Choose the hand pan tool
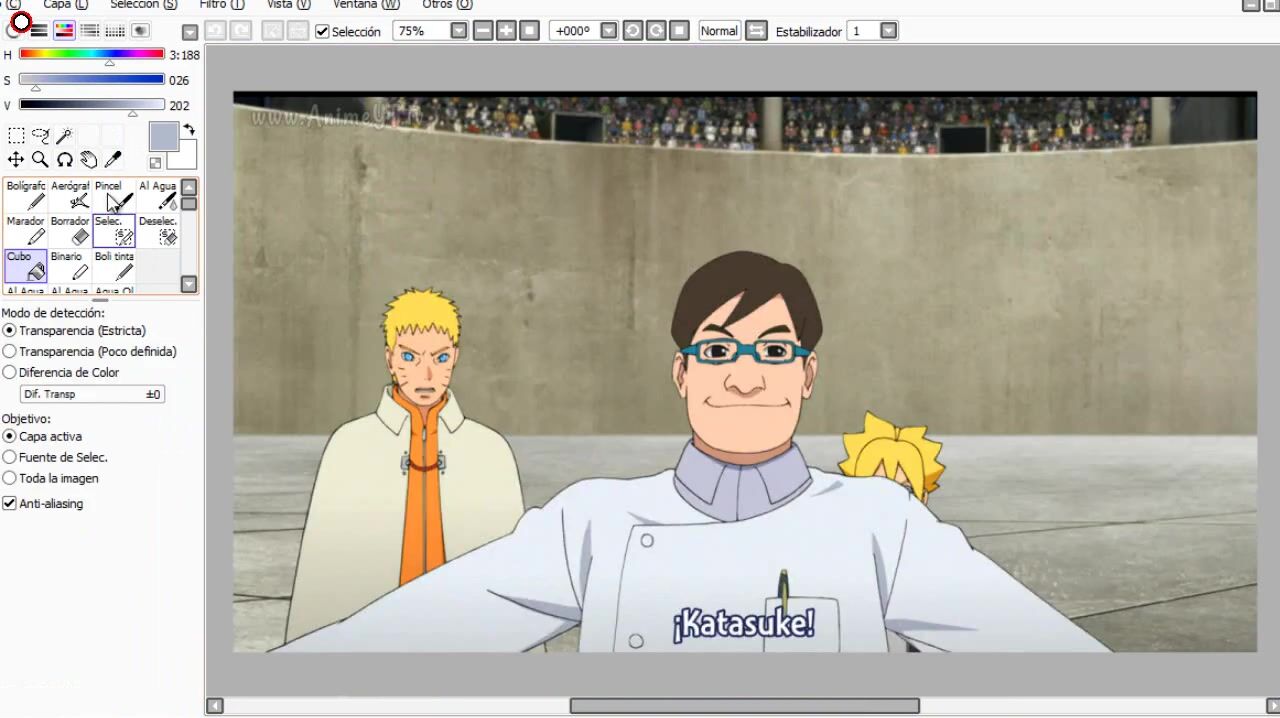1280x718 pixels. pos(89,160)
